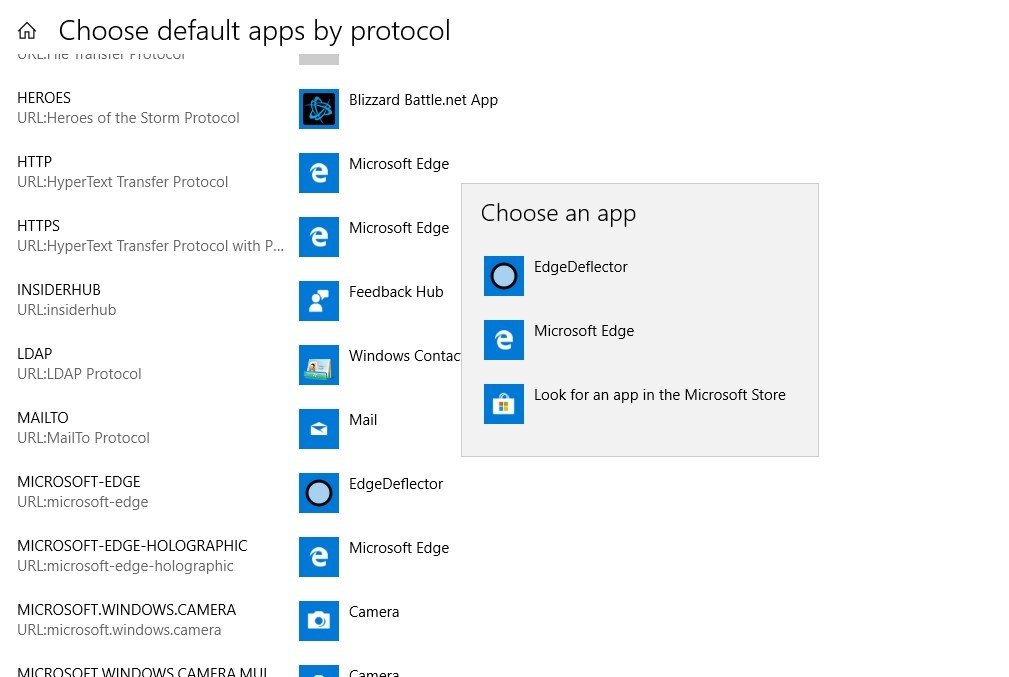The image size is (1009, 677).
Task: Change the HTTPS default Microsoft Edge label
Action: [x=399, y=228]
